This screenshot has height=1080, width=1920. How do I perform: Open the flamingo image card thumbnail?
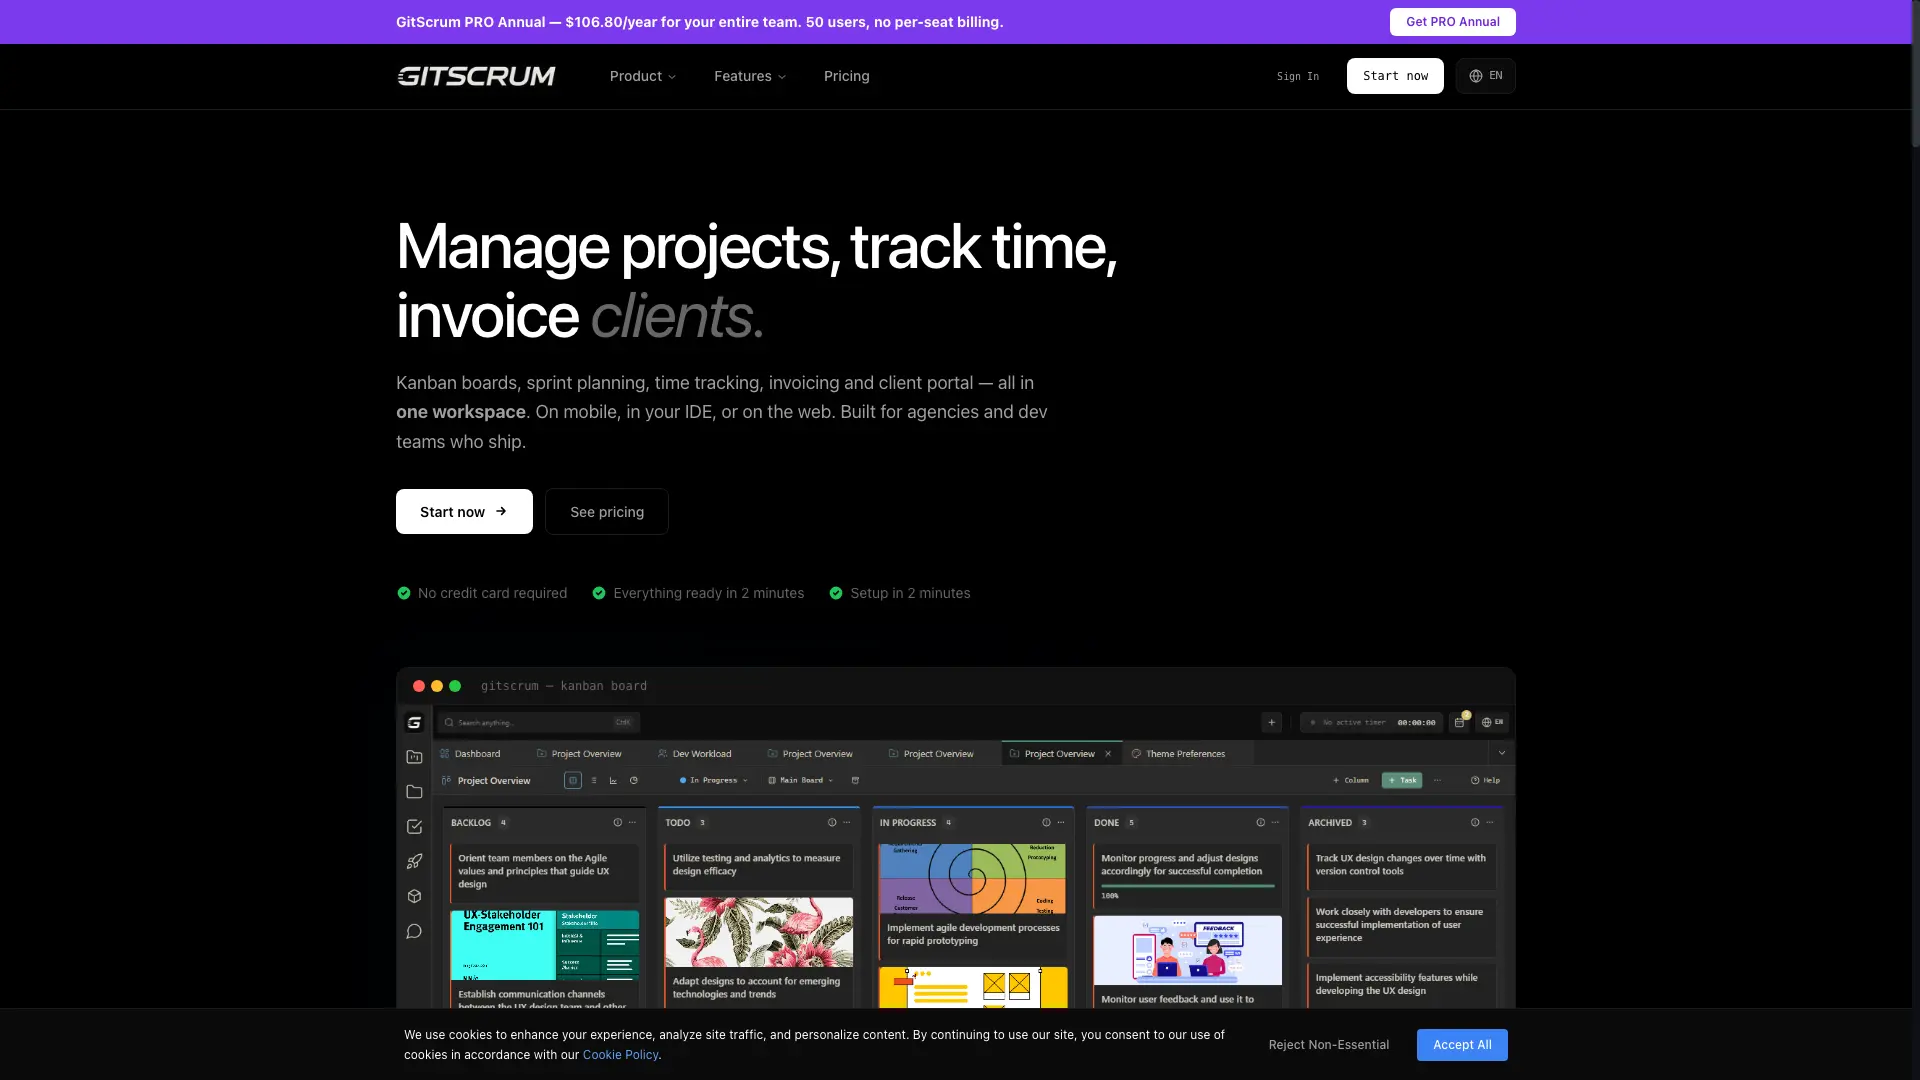click(759, 932)
